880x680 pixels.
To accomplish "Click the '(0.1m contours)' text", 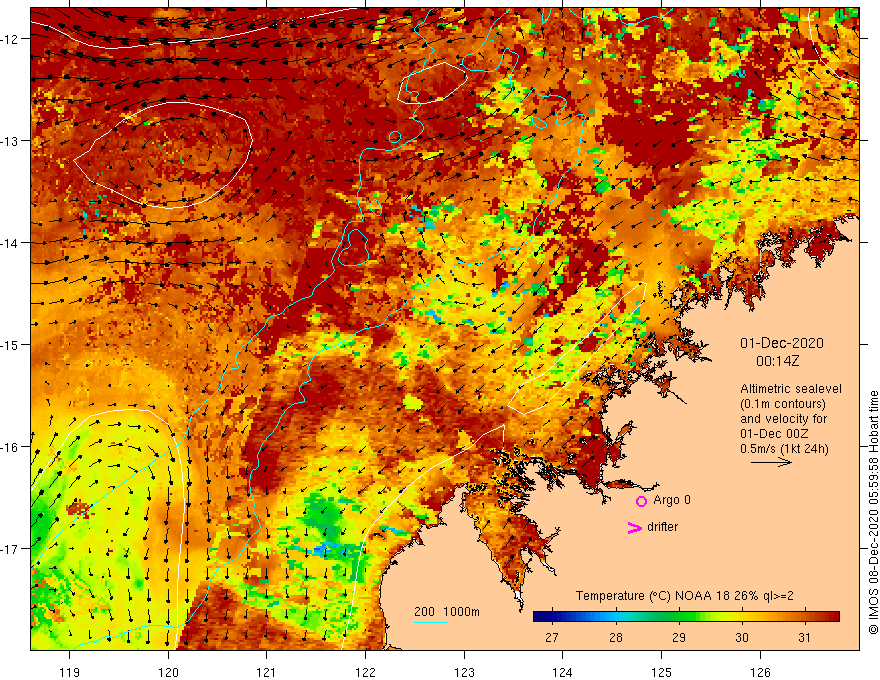I will coord(782,404).
